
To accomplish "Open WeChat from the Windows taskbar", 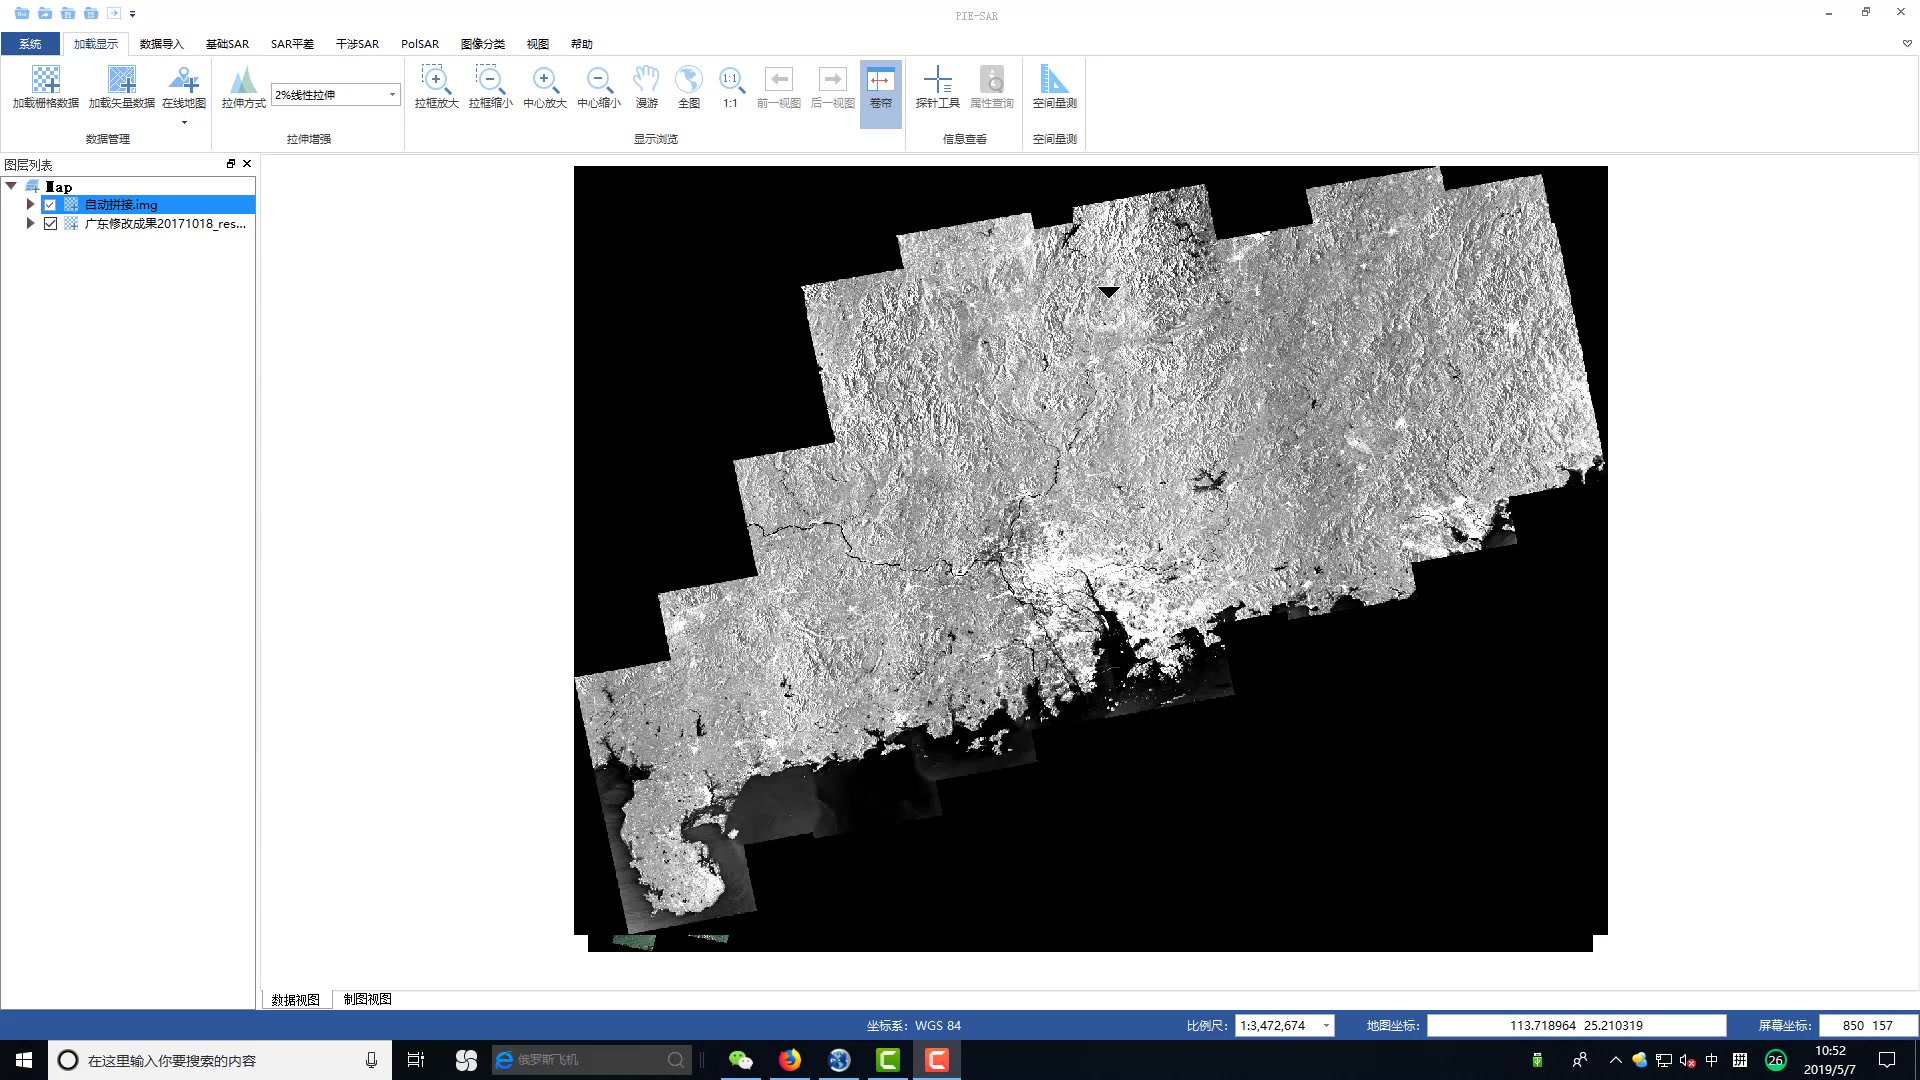I will click(740, 1060).
